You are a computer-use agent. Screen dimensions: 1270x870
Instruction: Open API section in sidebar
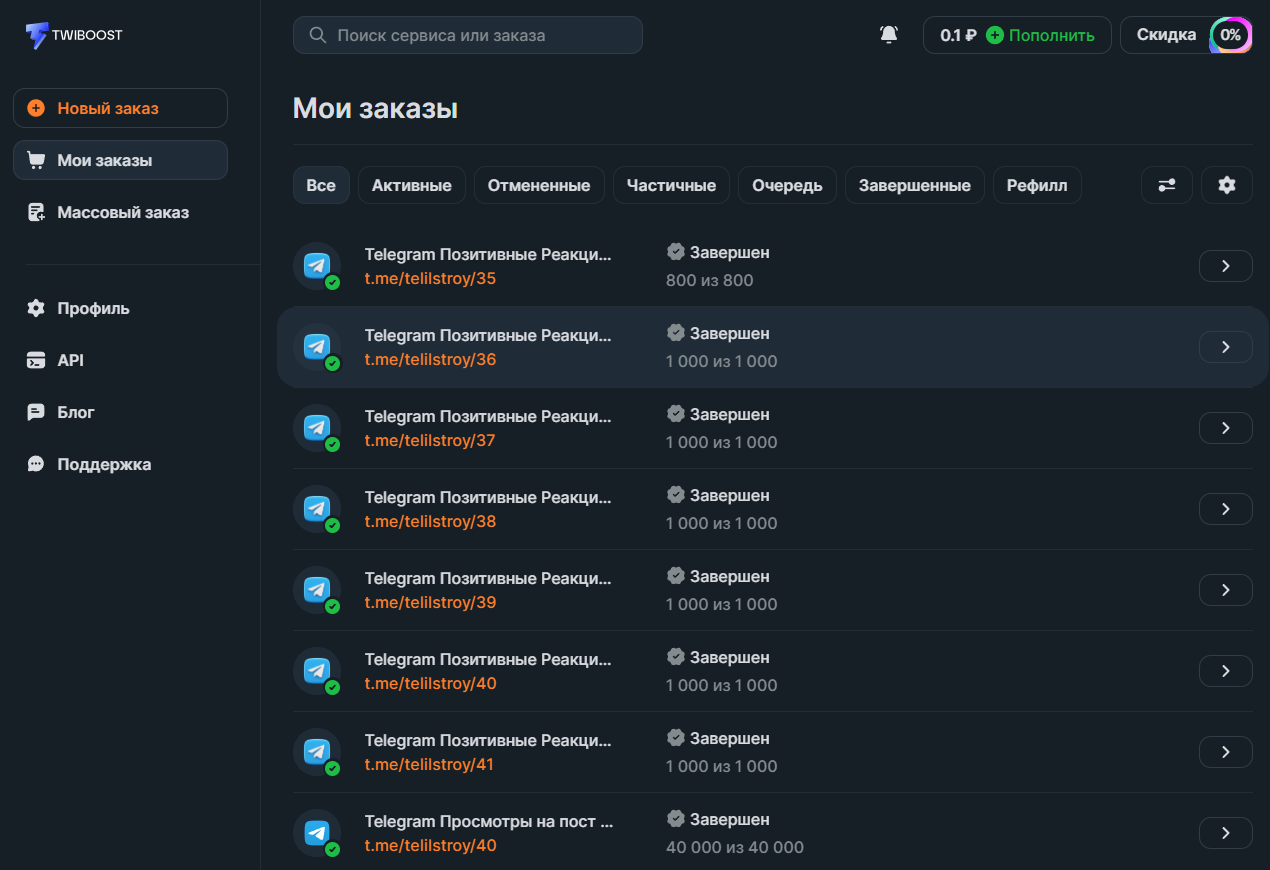pos(70,360)
